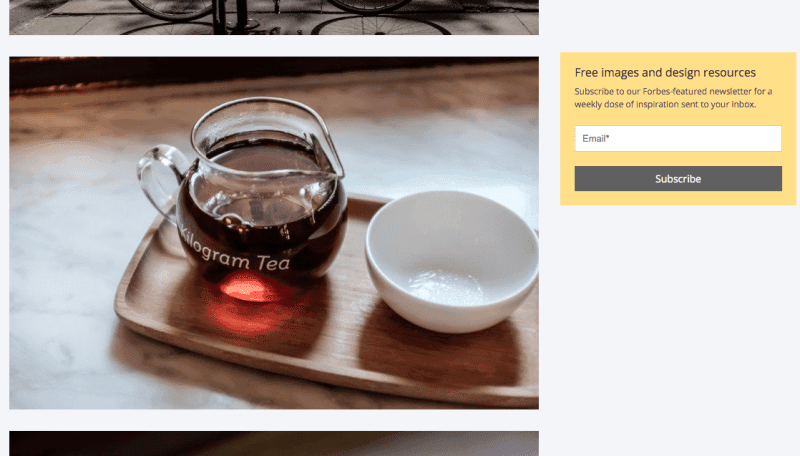The image size is (800, 456).
Task: Open the dark partially visible bottom photo
Action: [x=274, y=443]
